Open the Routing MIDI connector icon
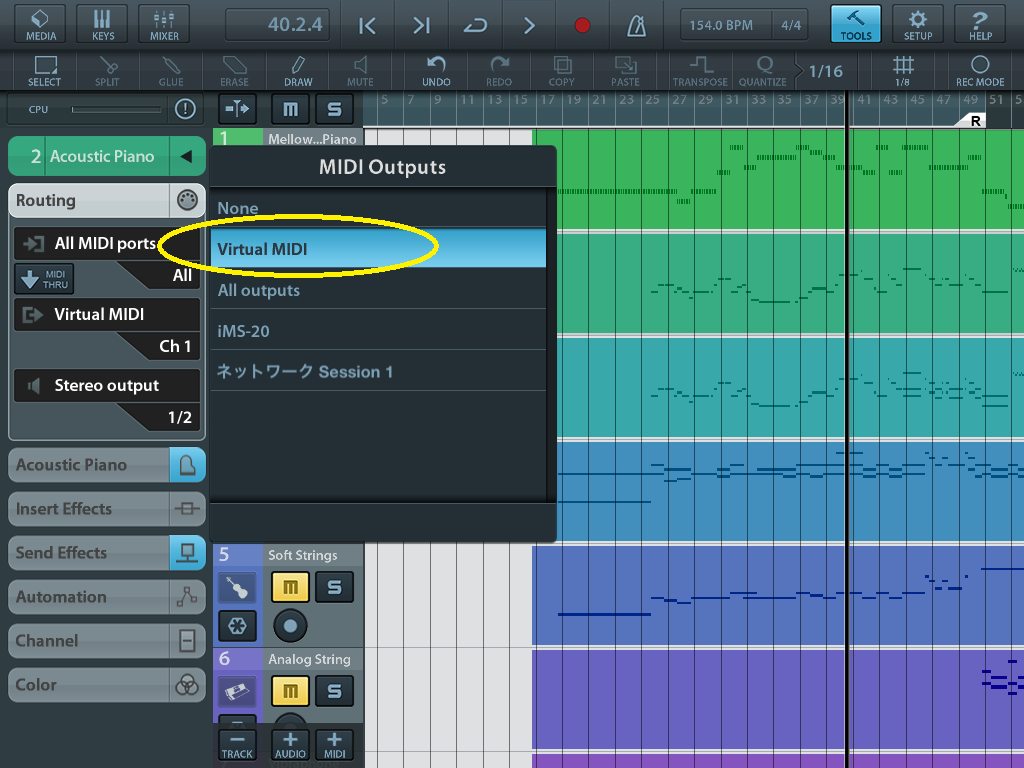 pyautogui.click(x=187, y=200)
